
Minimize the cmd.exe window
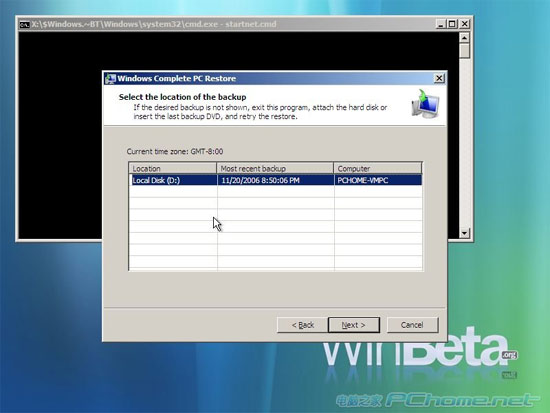click(441, 24)
